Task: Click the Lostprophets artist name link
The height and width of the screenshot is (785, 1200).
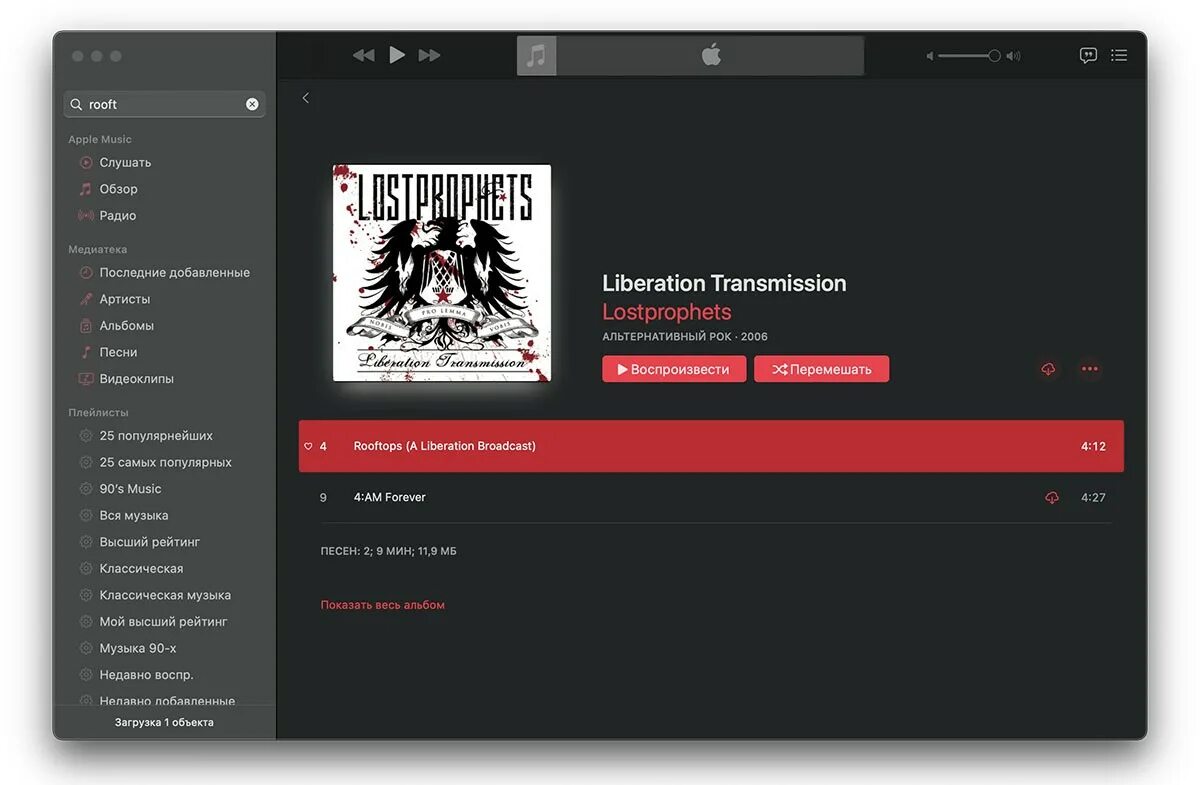Action: click(667, 312)
